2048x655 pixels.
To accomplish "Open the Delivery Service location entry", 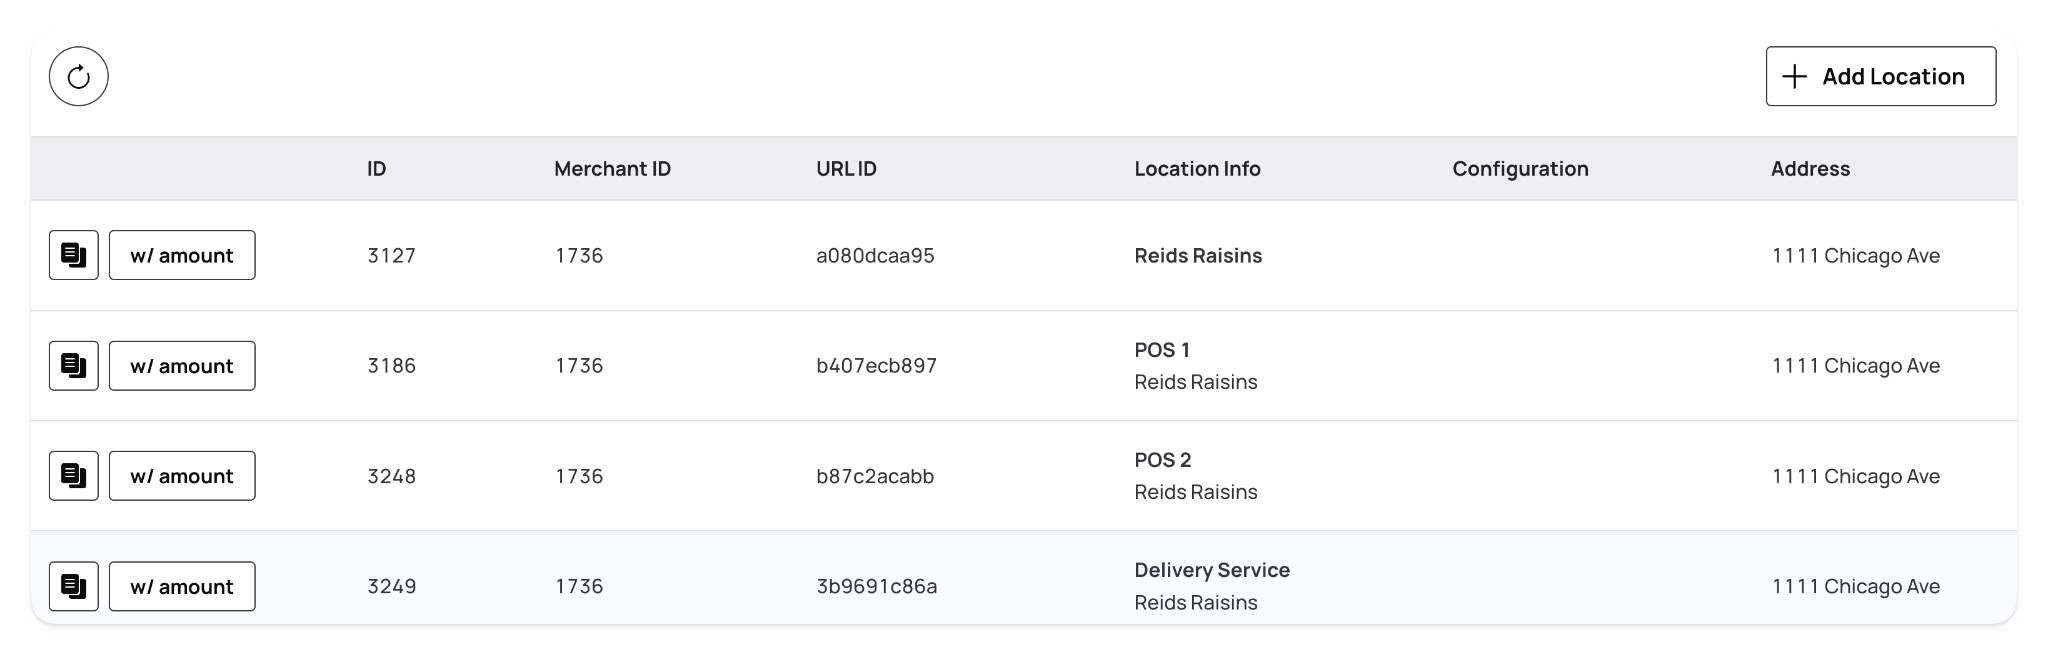I will [1212, 570].
